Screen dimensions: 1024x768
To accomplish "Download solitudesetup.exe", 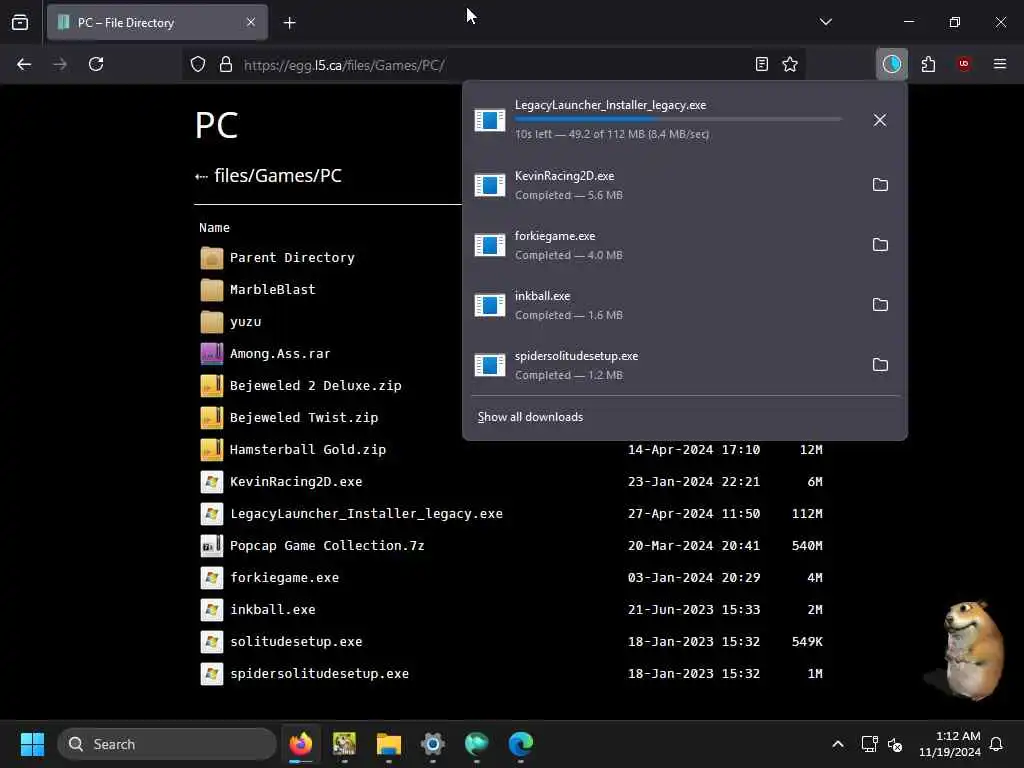I will click(296, 641).
